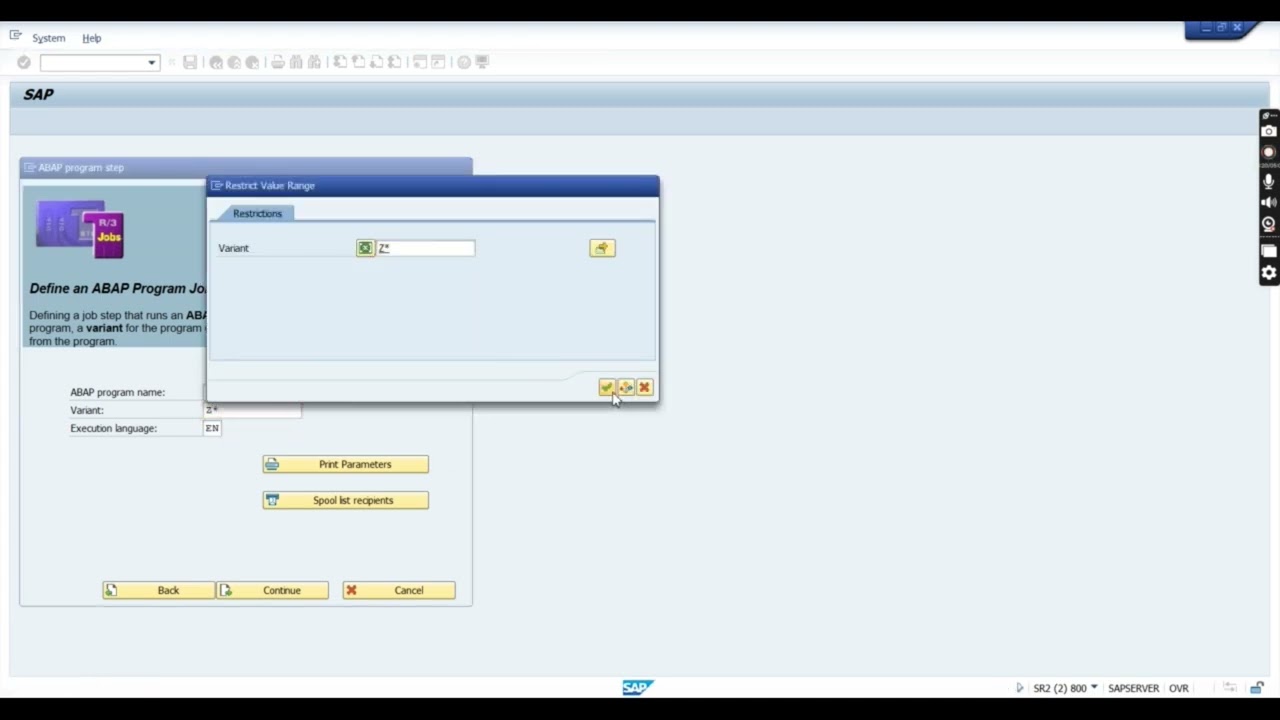The width and height of the screenshot is (1280, 720).
Task: Focus the transaction command field
Action: click(x=93, y=62)
